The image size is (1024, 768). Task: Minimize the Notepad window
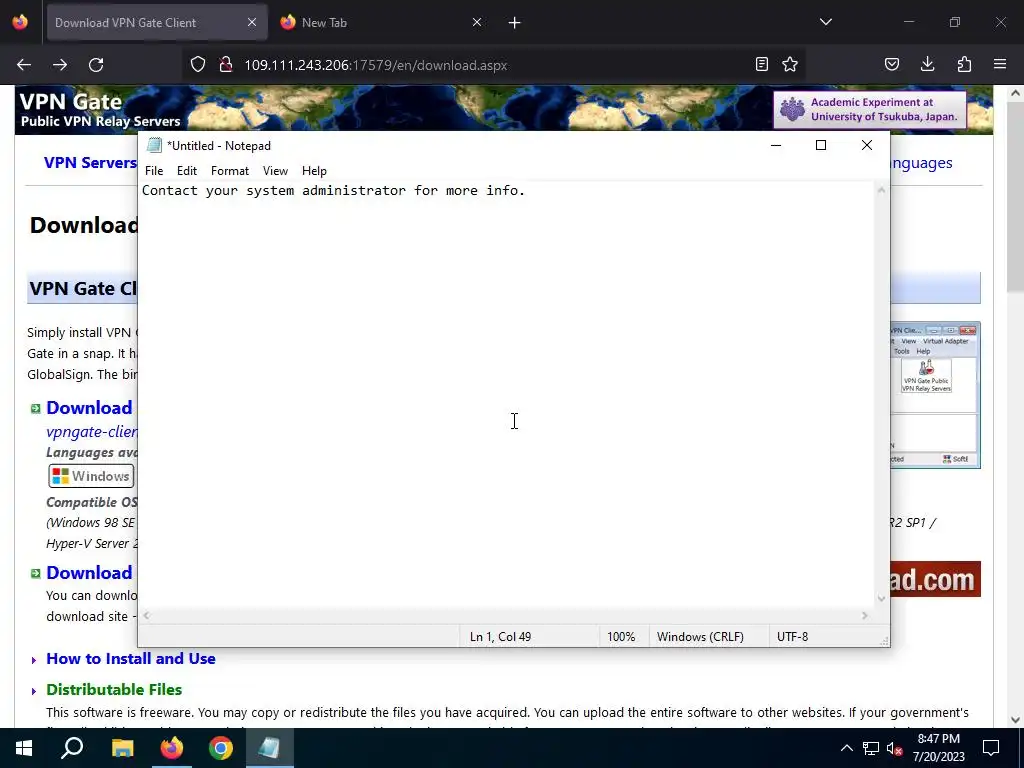(x=776, y=145)
